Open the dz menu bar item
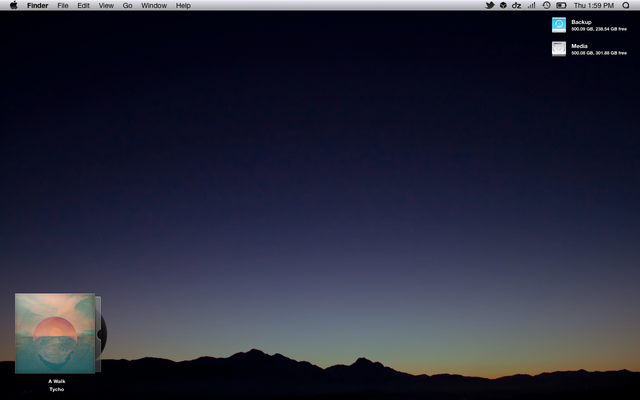 [517, 5]
